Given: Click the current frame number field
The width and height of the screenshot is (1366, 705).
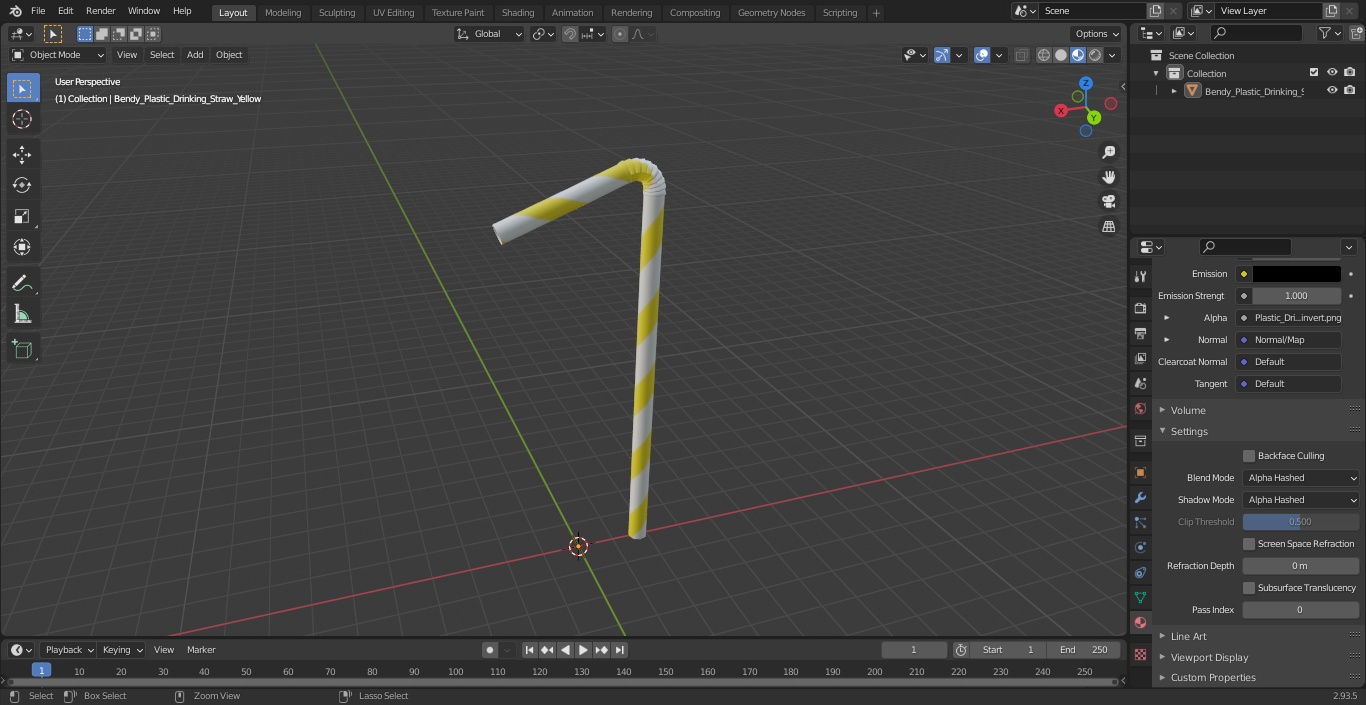Looking at the screenshot, I should 914,650.
